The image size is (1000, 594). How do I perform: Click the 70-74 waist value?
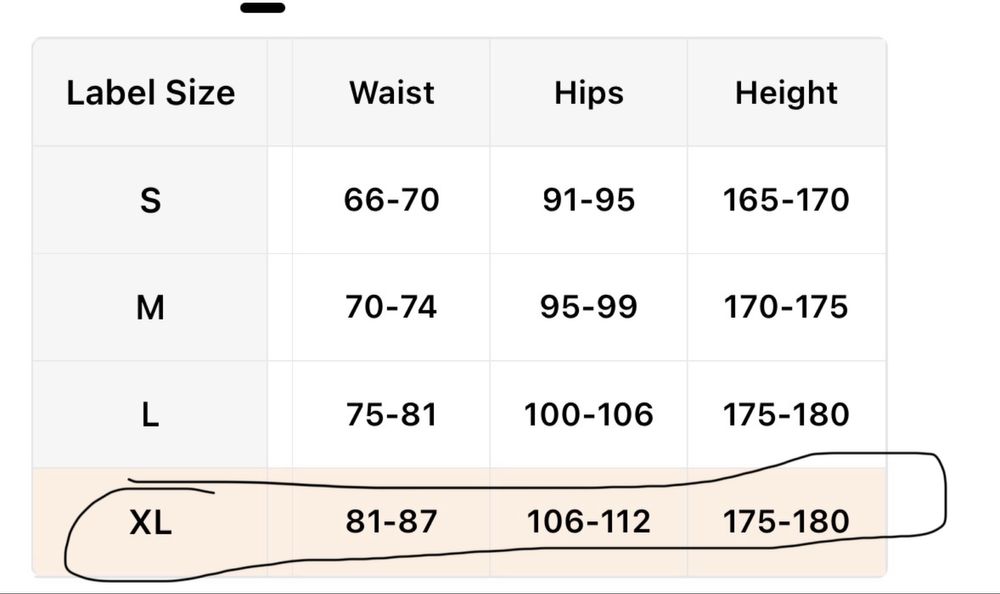click(391, 307)
